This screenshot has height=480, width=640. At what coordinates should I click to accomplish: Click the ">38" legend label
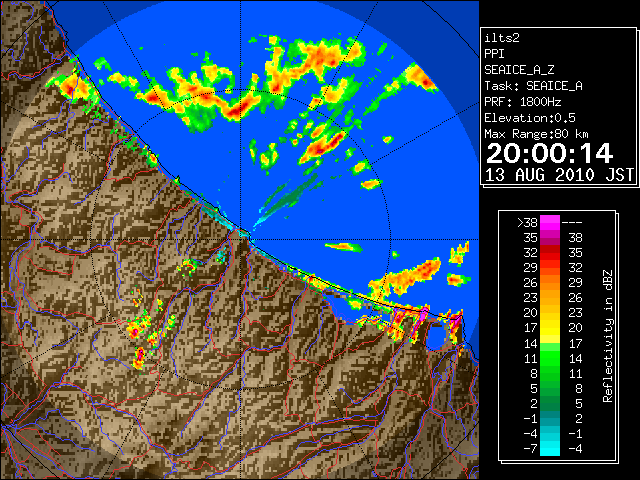tap(527, 222)
